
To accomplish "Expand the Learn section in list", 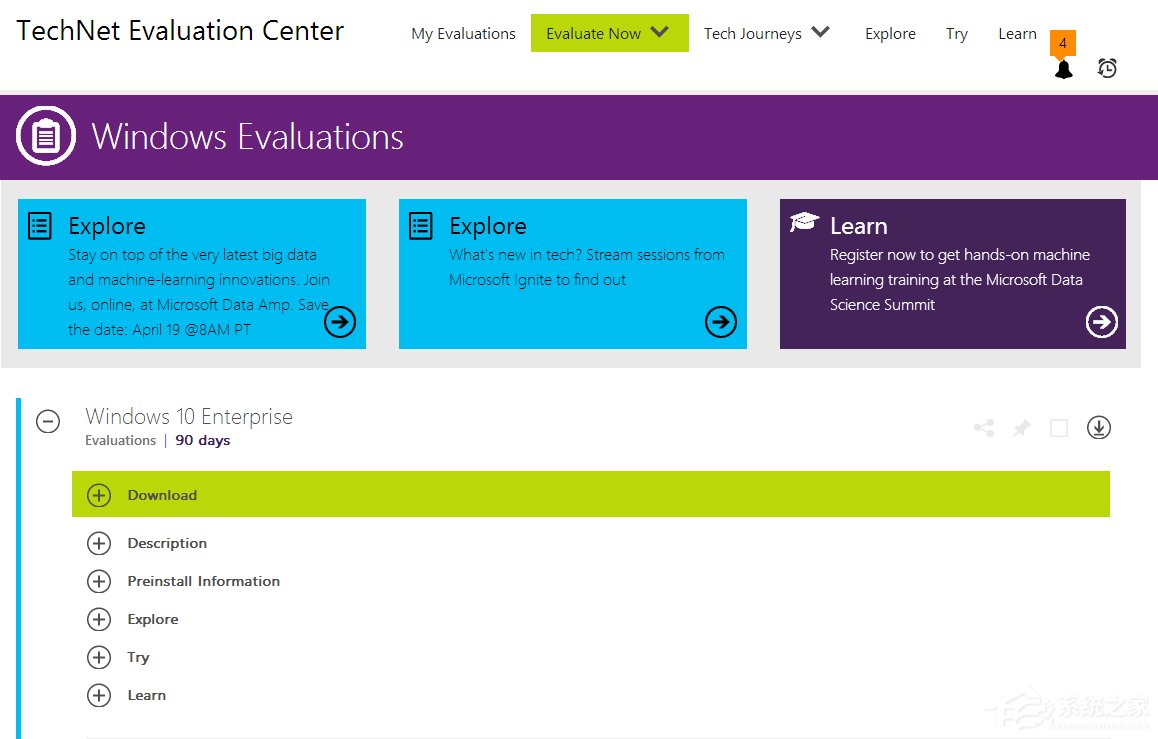I will (x=99, y=695).
